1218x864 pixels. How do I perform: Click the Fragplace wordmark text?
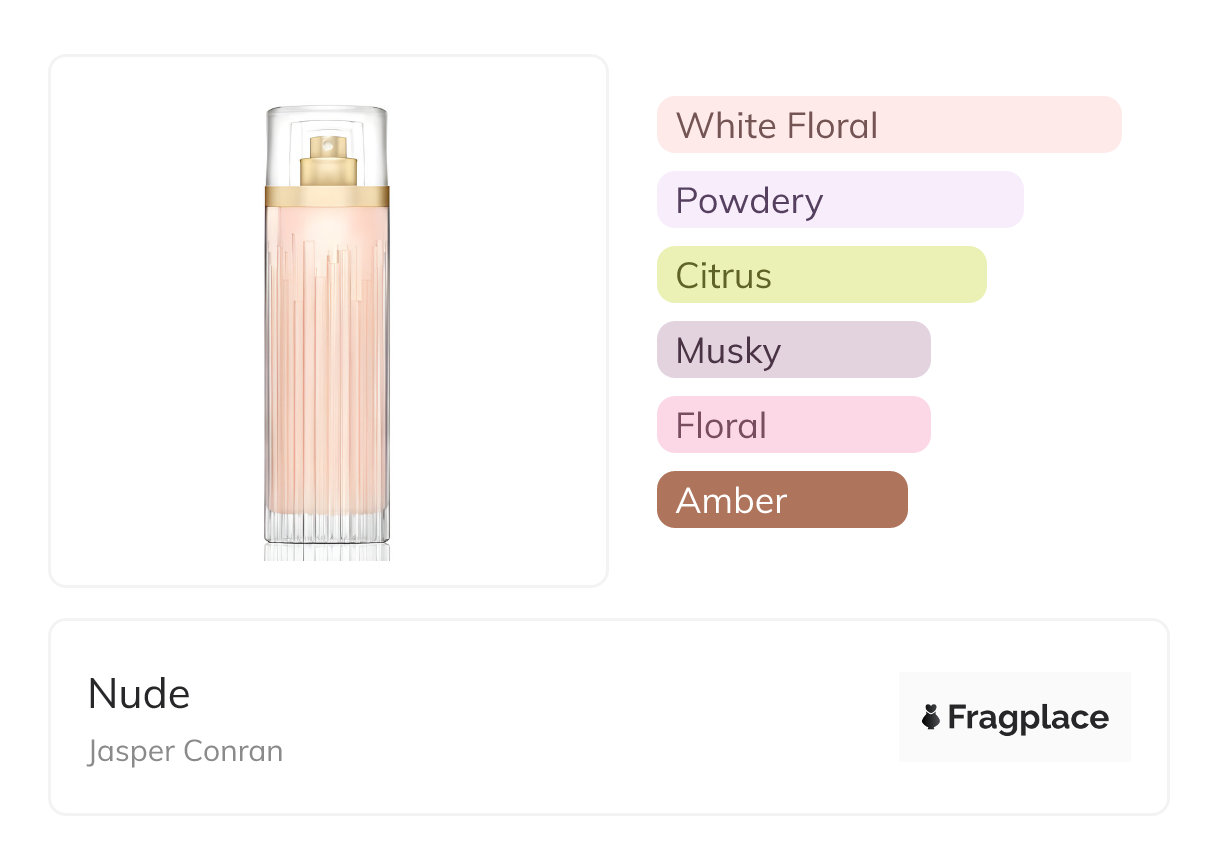pos(1028,718)
